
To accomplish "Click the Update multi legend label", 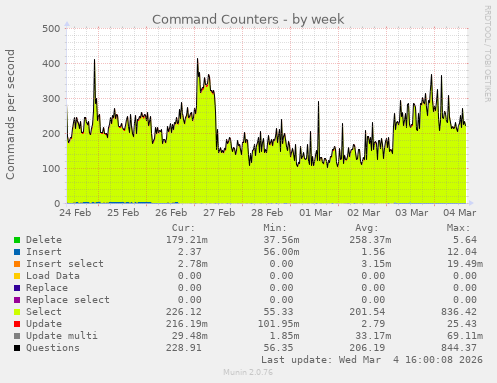I will click(62, 336).
